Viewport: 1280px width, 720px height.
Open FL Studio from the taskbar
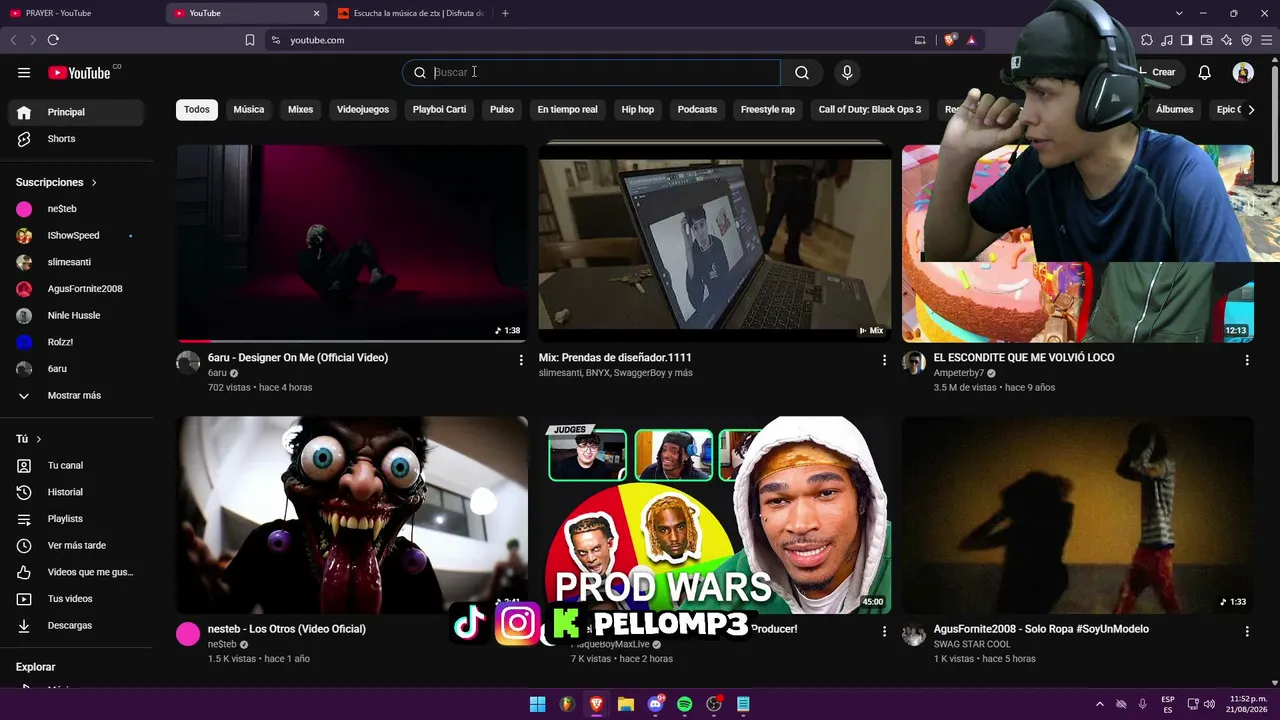567,704
